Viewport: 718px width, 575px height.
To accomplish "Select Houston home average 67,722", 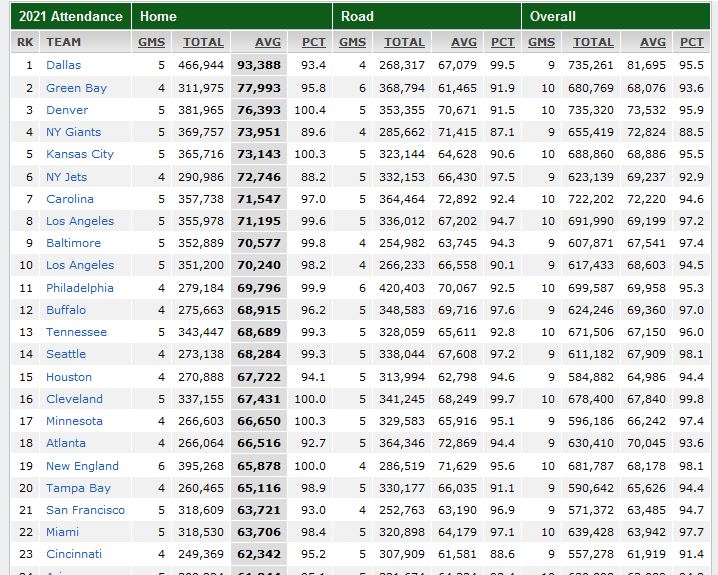I will point(259,377).
